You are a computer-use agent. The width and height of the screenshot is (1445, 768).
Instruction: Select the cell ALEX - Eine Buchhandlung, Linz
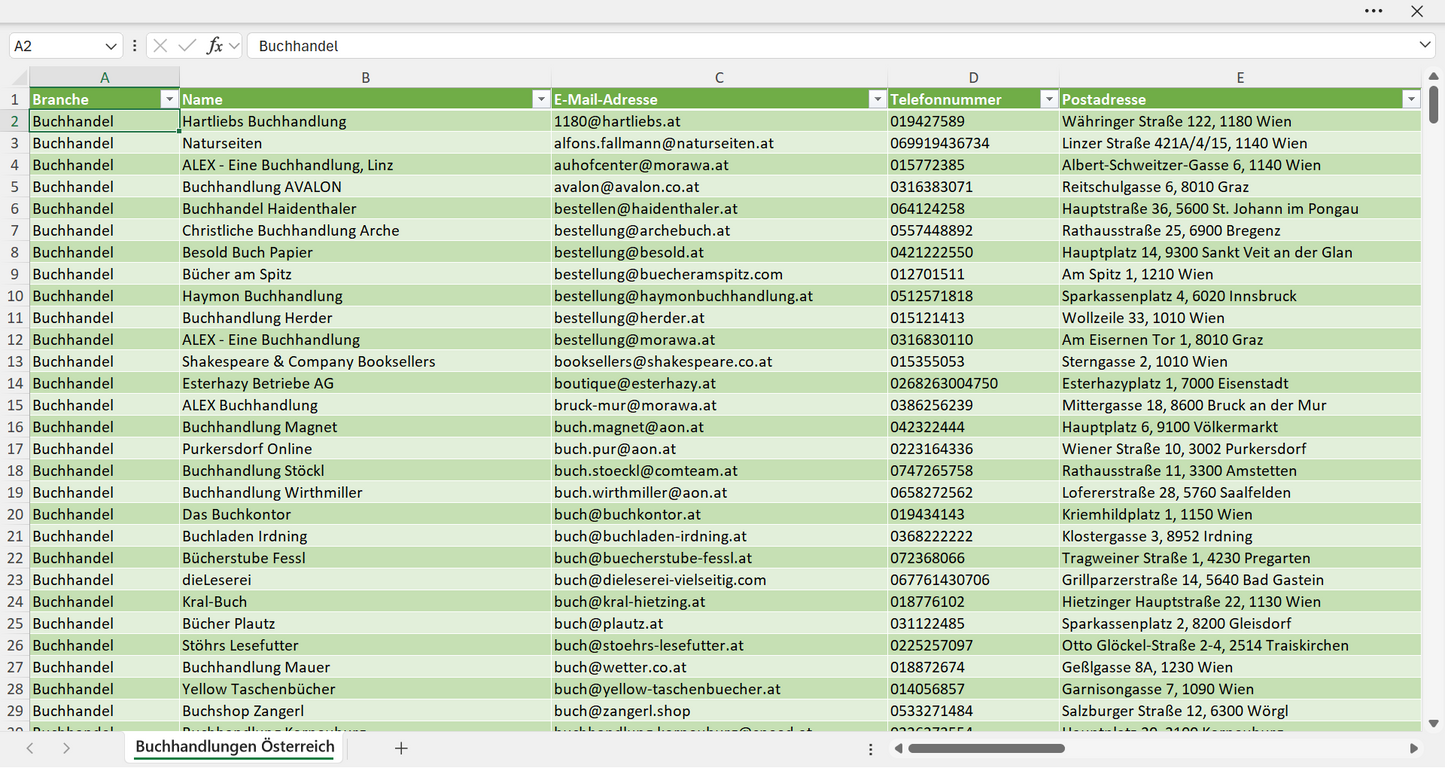coord(366,165)
